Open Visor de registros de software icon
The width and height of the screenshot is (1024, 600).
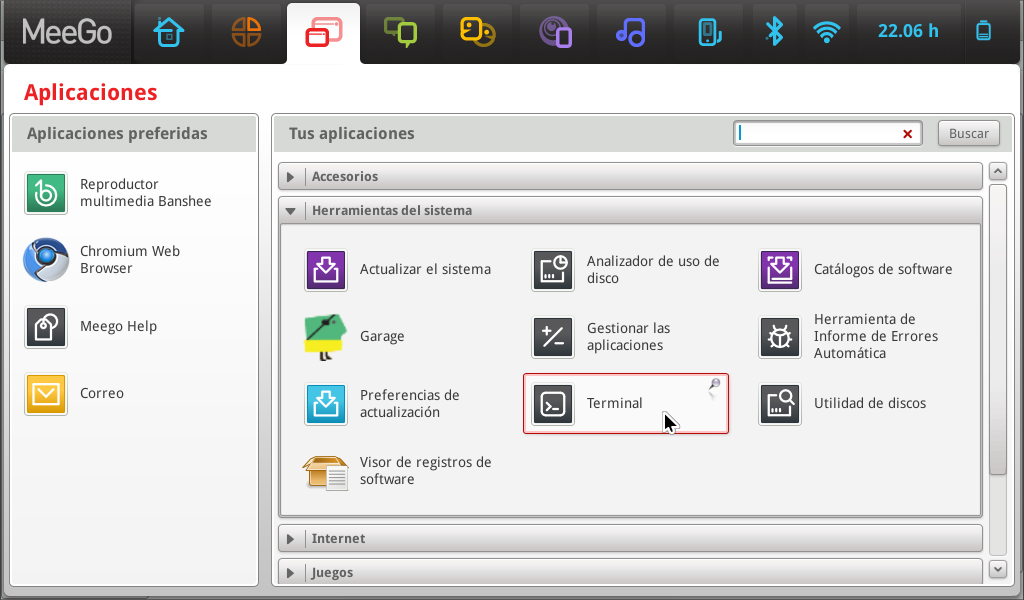coord(325,471)
